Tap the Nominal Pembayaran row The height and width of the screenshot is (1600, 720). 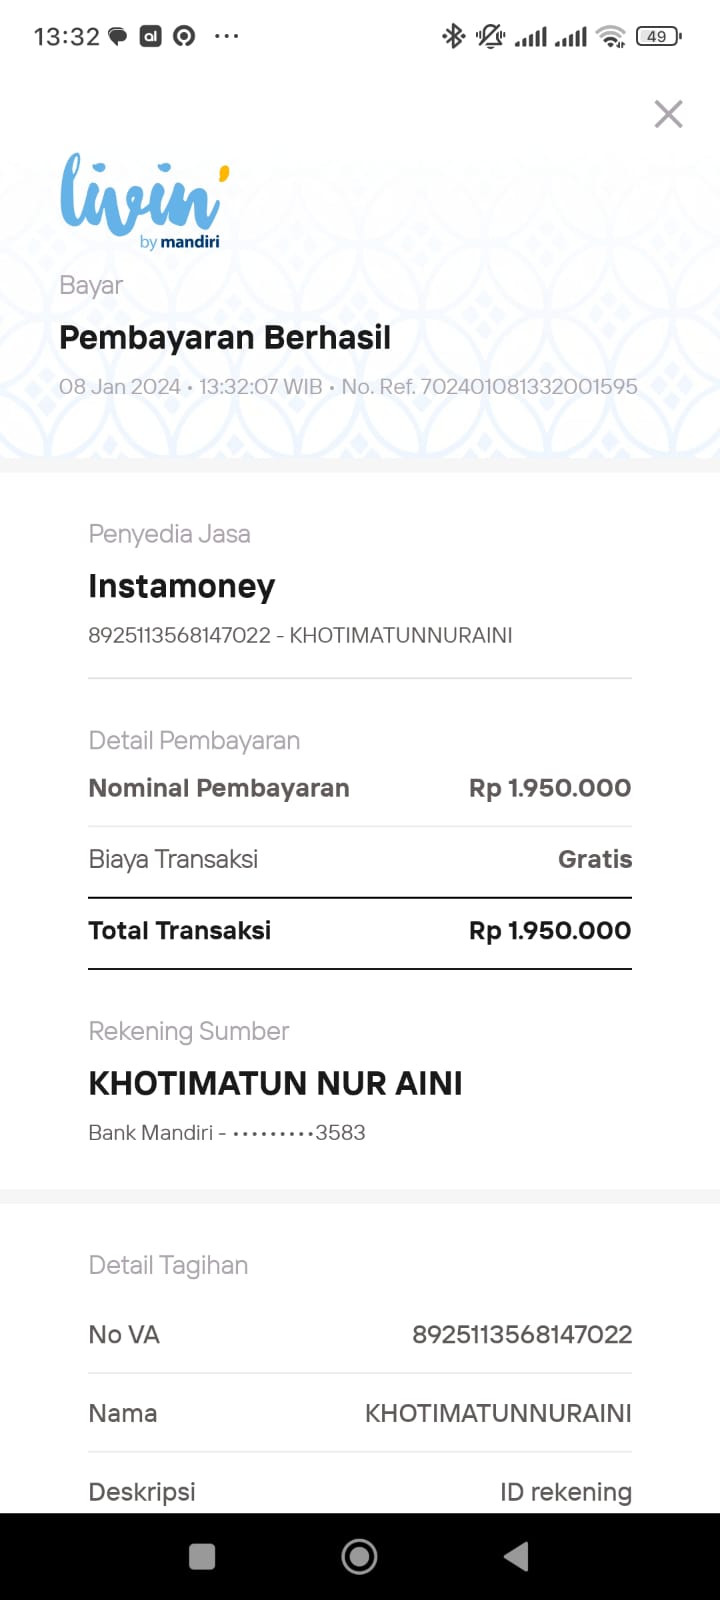[360, 788]
